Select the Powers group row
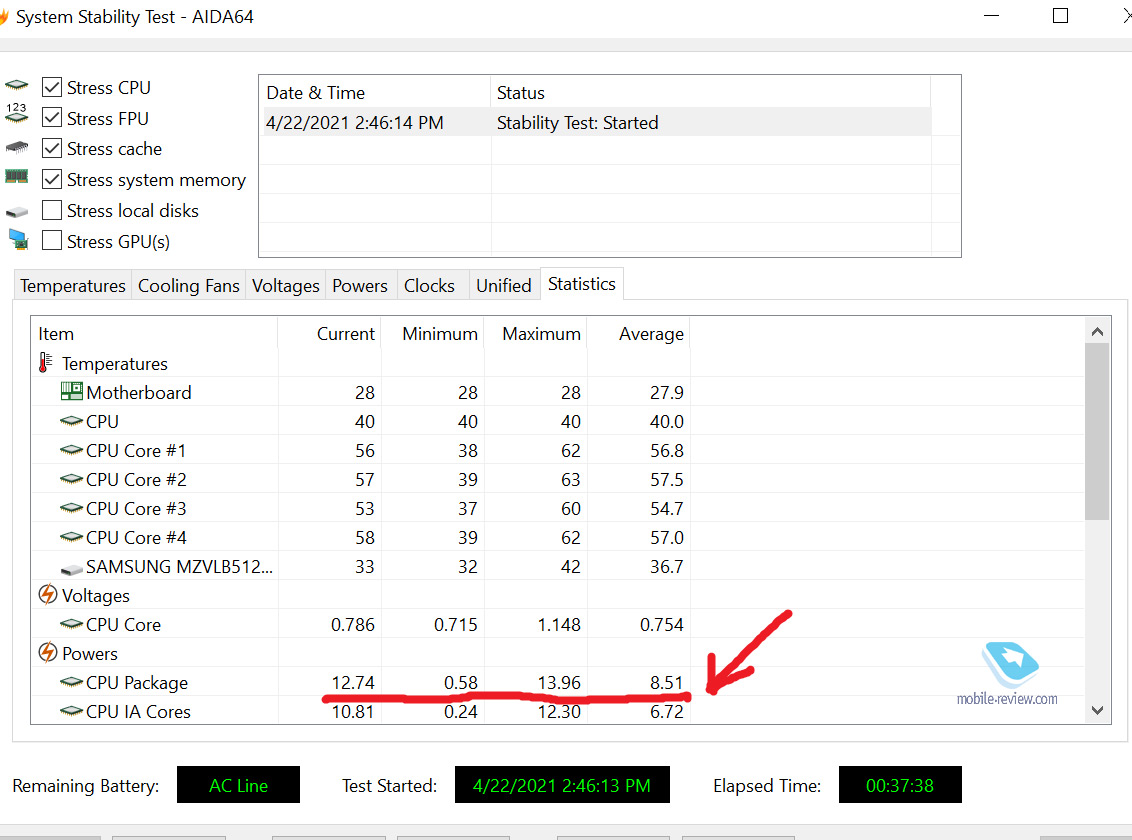Screen dimensions: 1132x840 (90, 654)
